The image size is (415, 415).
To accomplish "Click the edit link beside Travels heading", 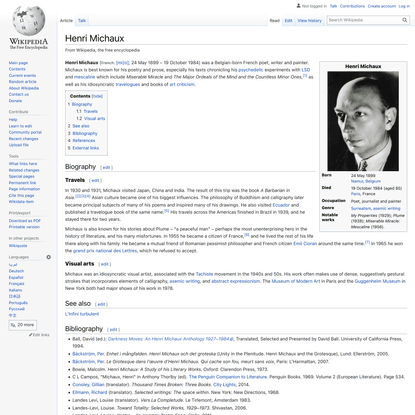I will coord(95,180).
